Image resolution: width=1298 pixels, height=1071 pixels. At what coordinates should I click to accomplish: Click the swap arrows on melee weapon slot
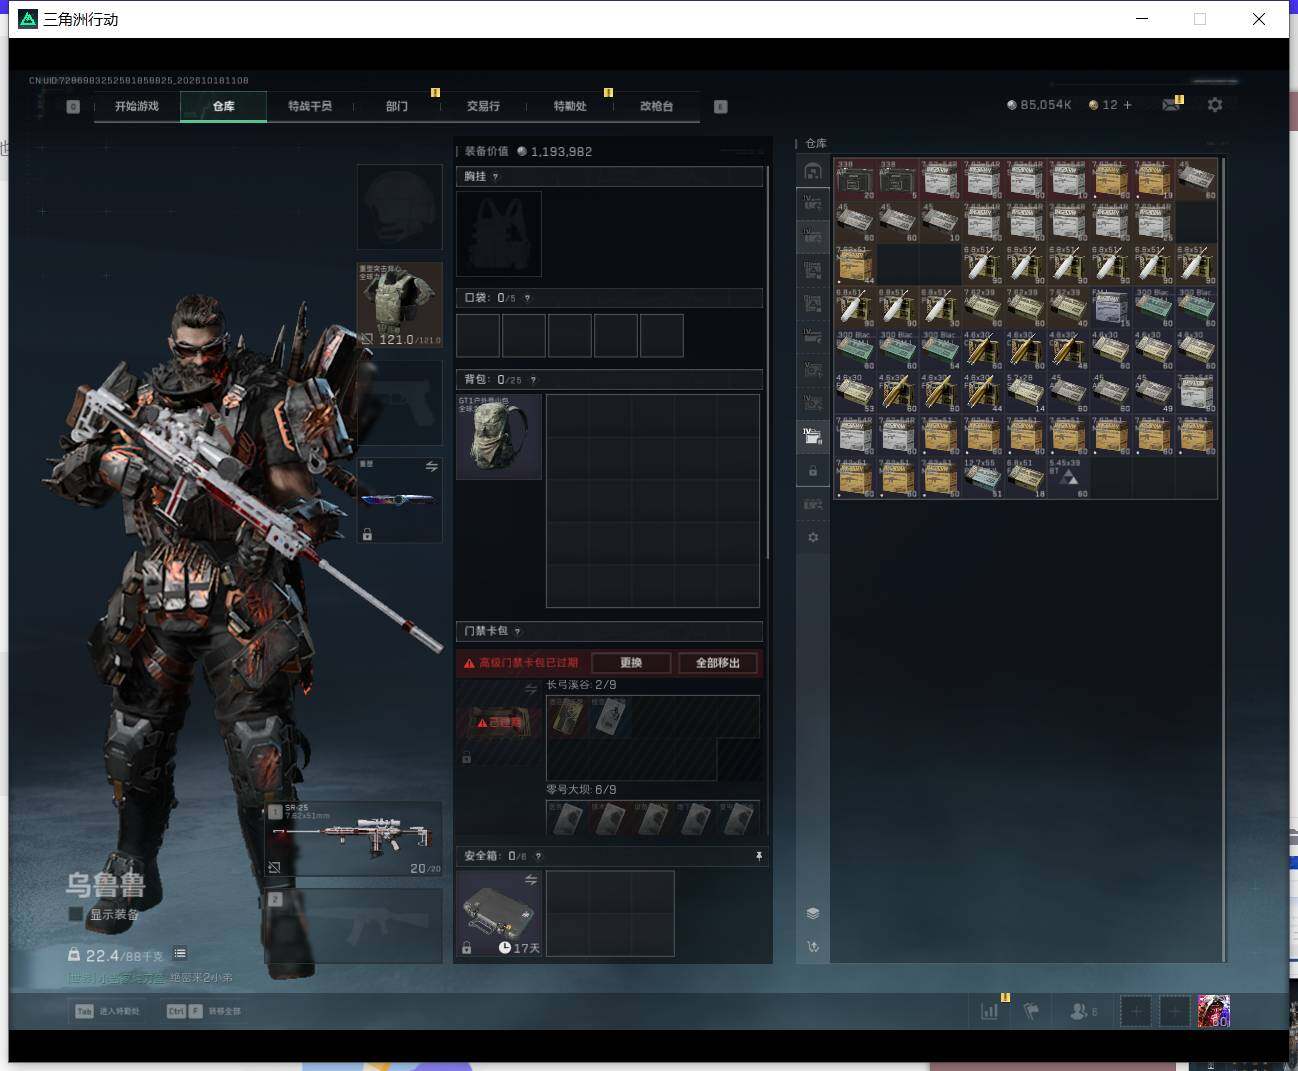coord(431,467)
